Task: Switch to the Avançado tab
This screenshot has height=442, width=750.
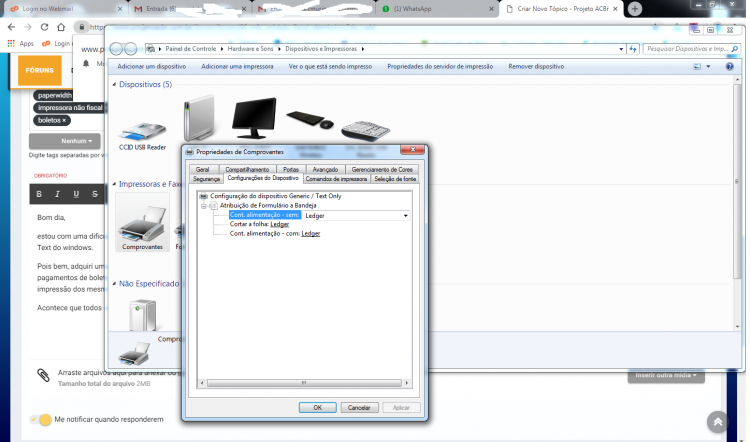Action: pos(325,169)
